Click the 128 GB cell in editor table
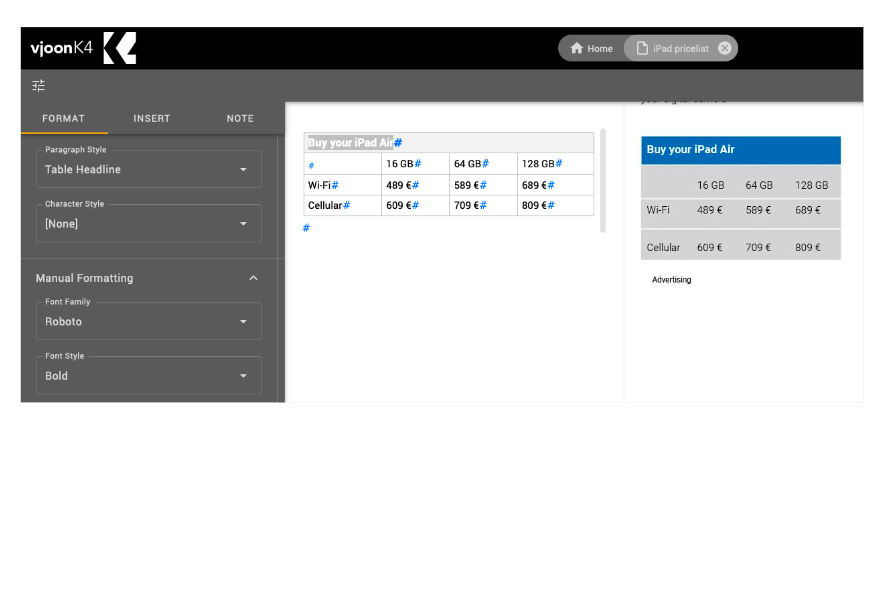The height and width of the screenshot is (591, 886). [555, 164]
